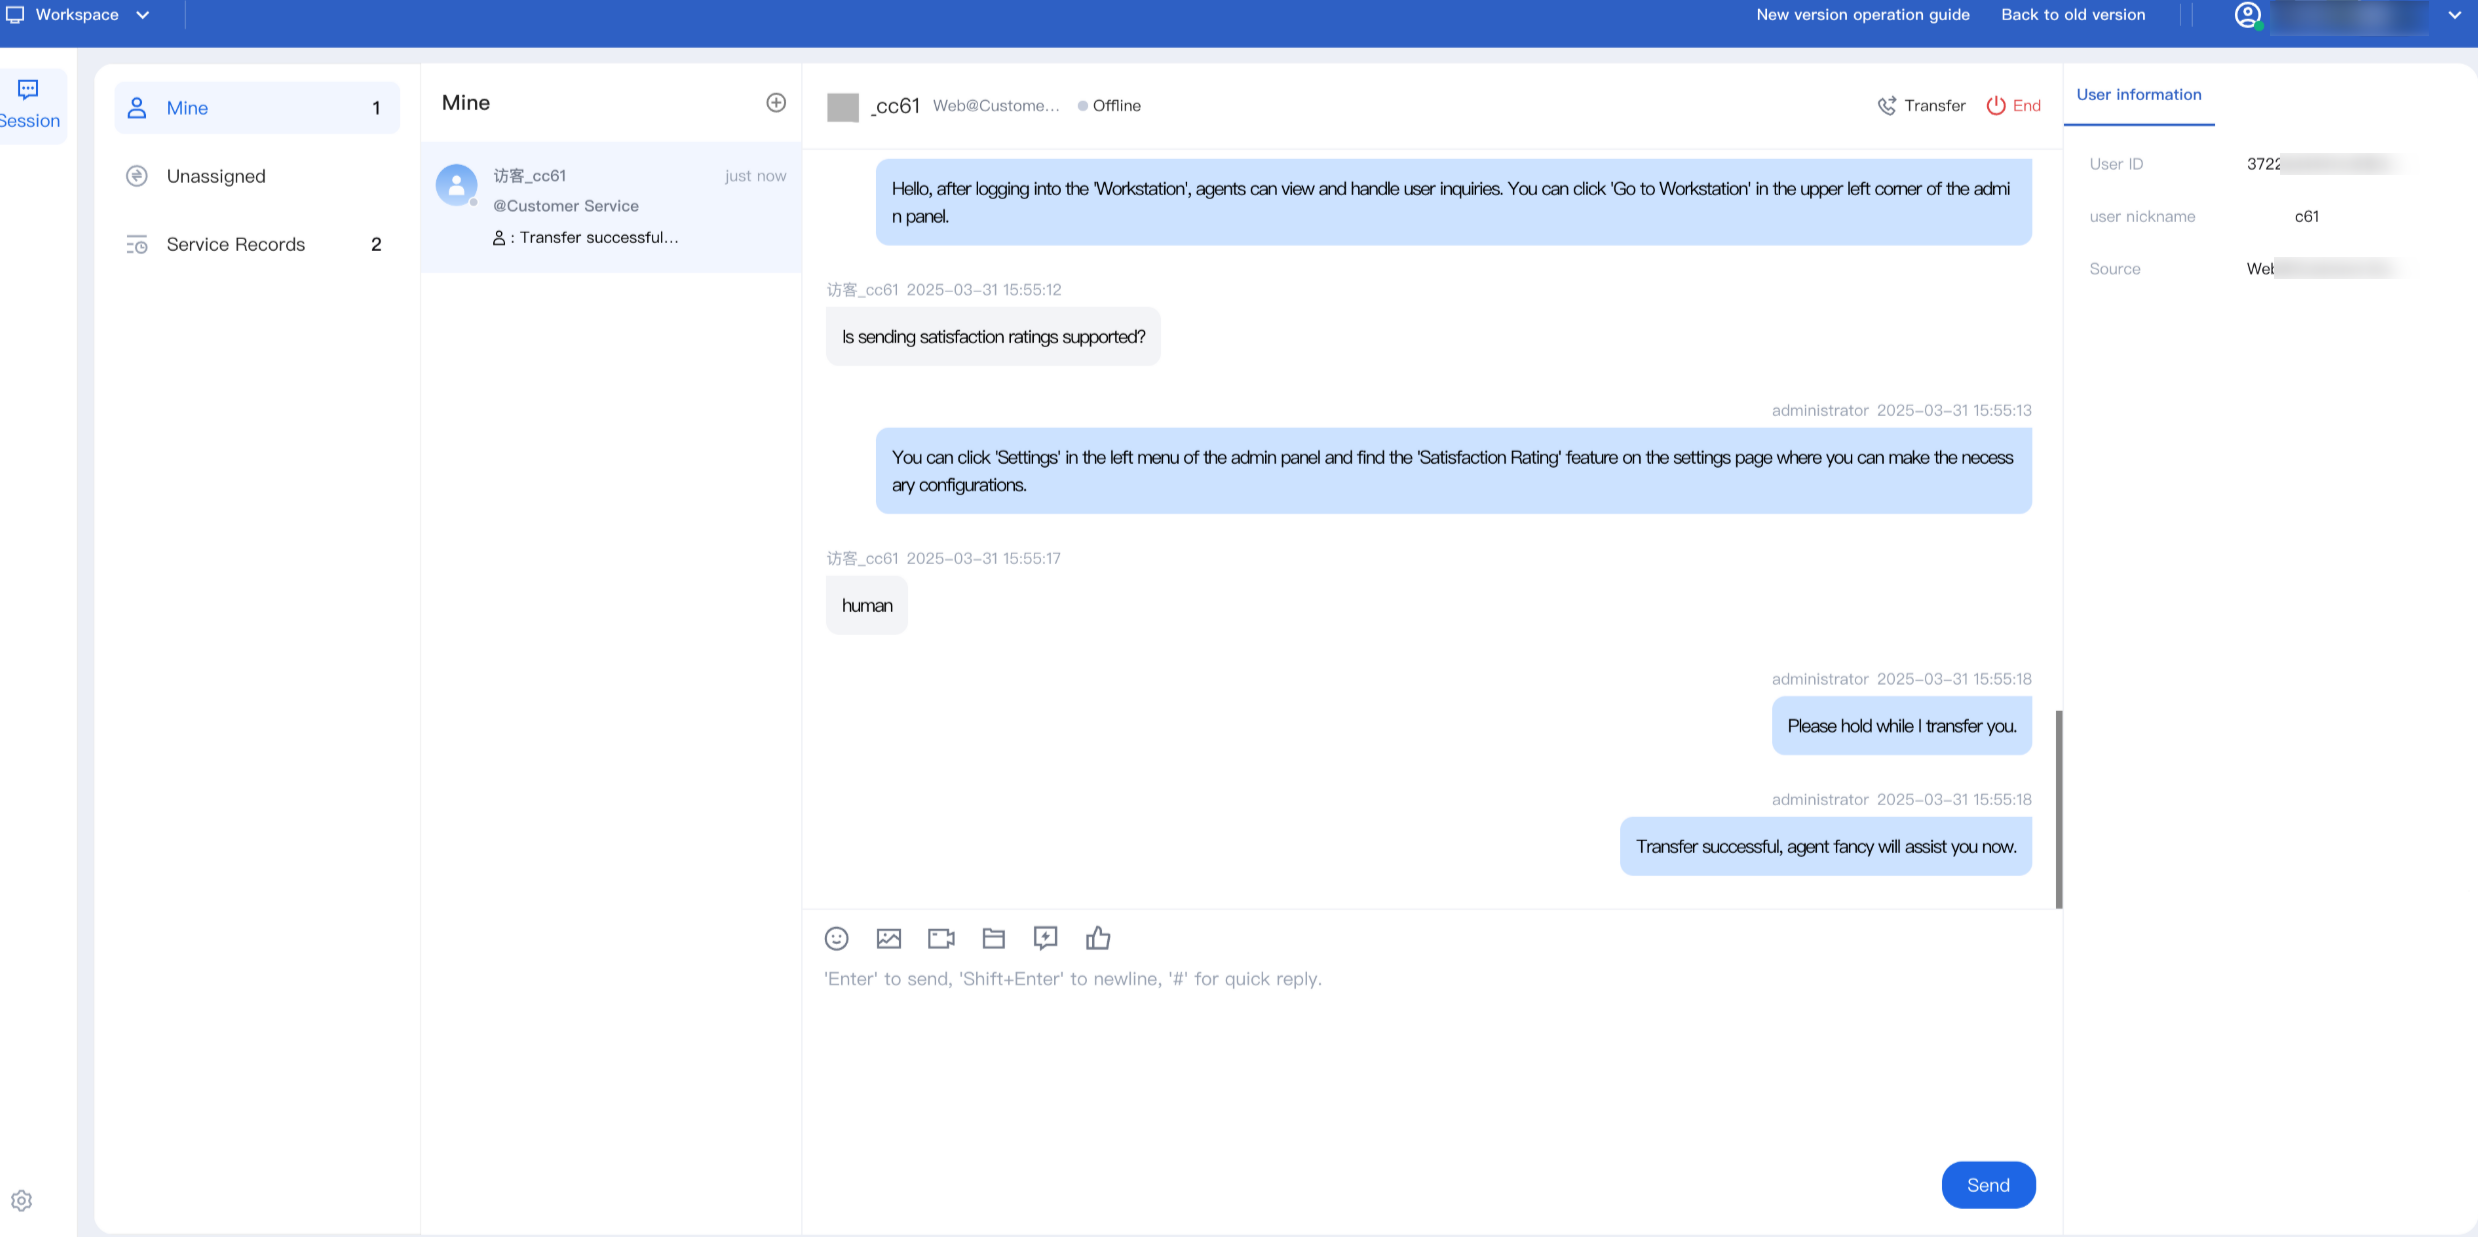Click the plus icon beside Mine header

(x=776, y=103)
